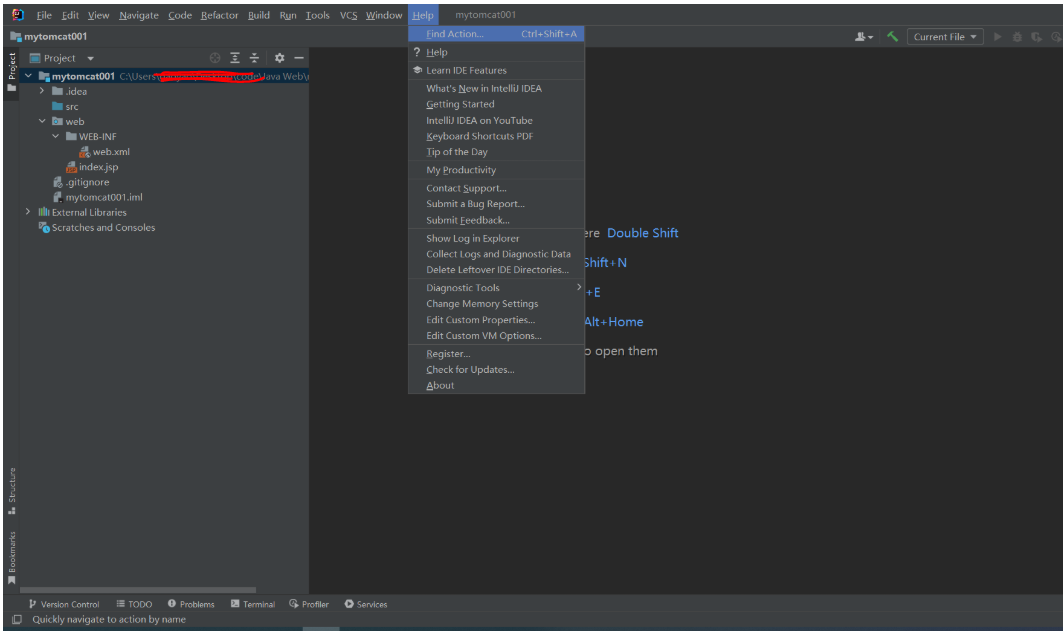Choose Learn IDE Features
Viewport: 1063px width, 631px height.
(496, 70)
